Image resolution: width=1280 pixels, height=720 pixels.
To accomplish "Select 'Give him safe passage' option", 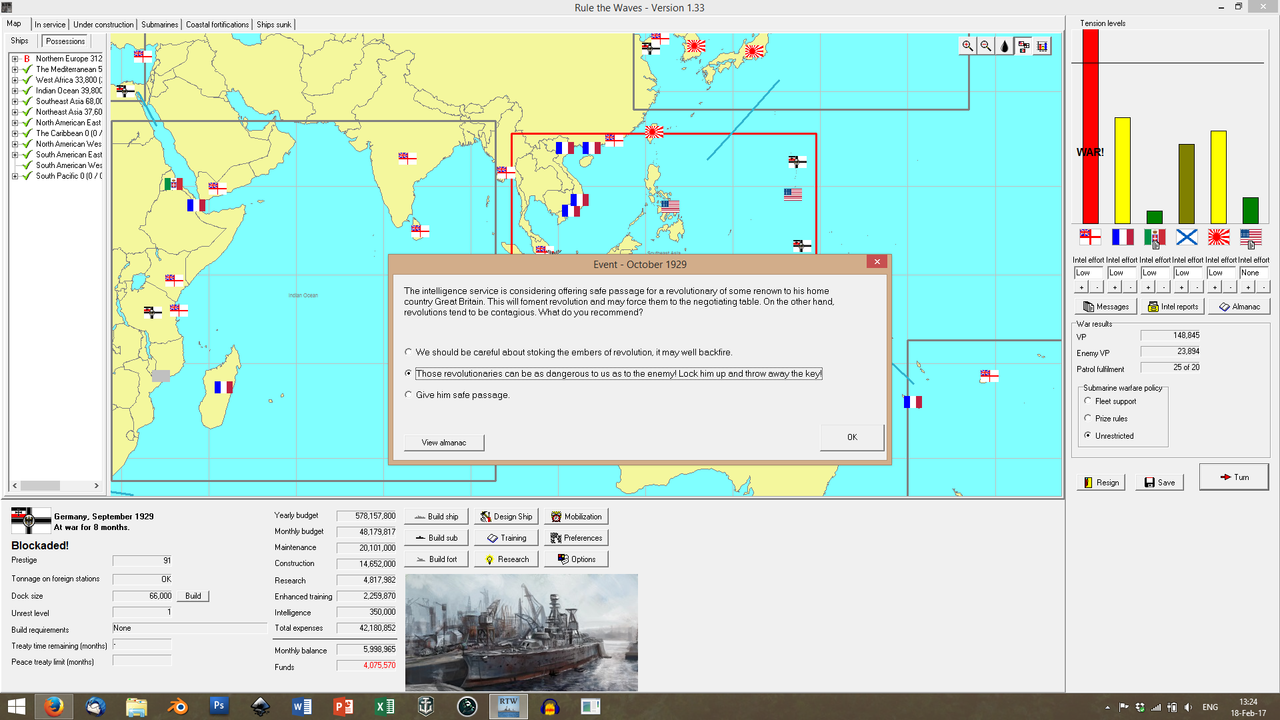I will 408,393.
